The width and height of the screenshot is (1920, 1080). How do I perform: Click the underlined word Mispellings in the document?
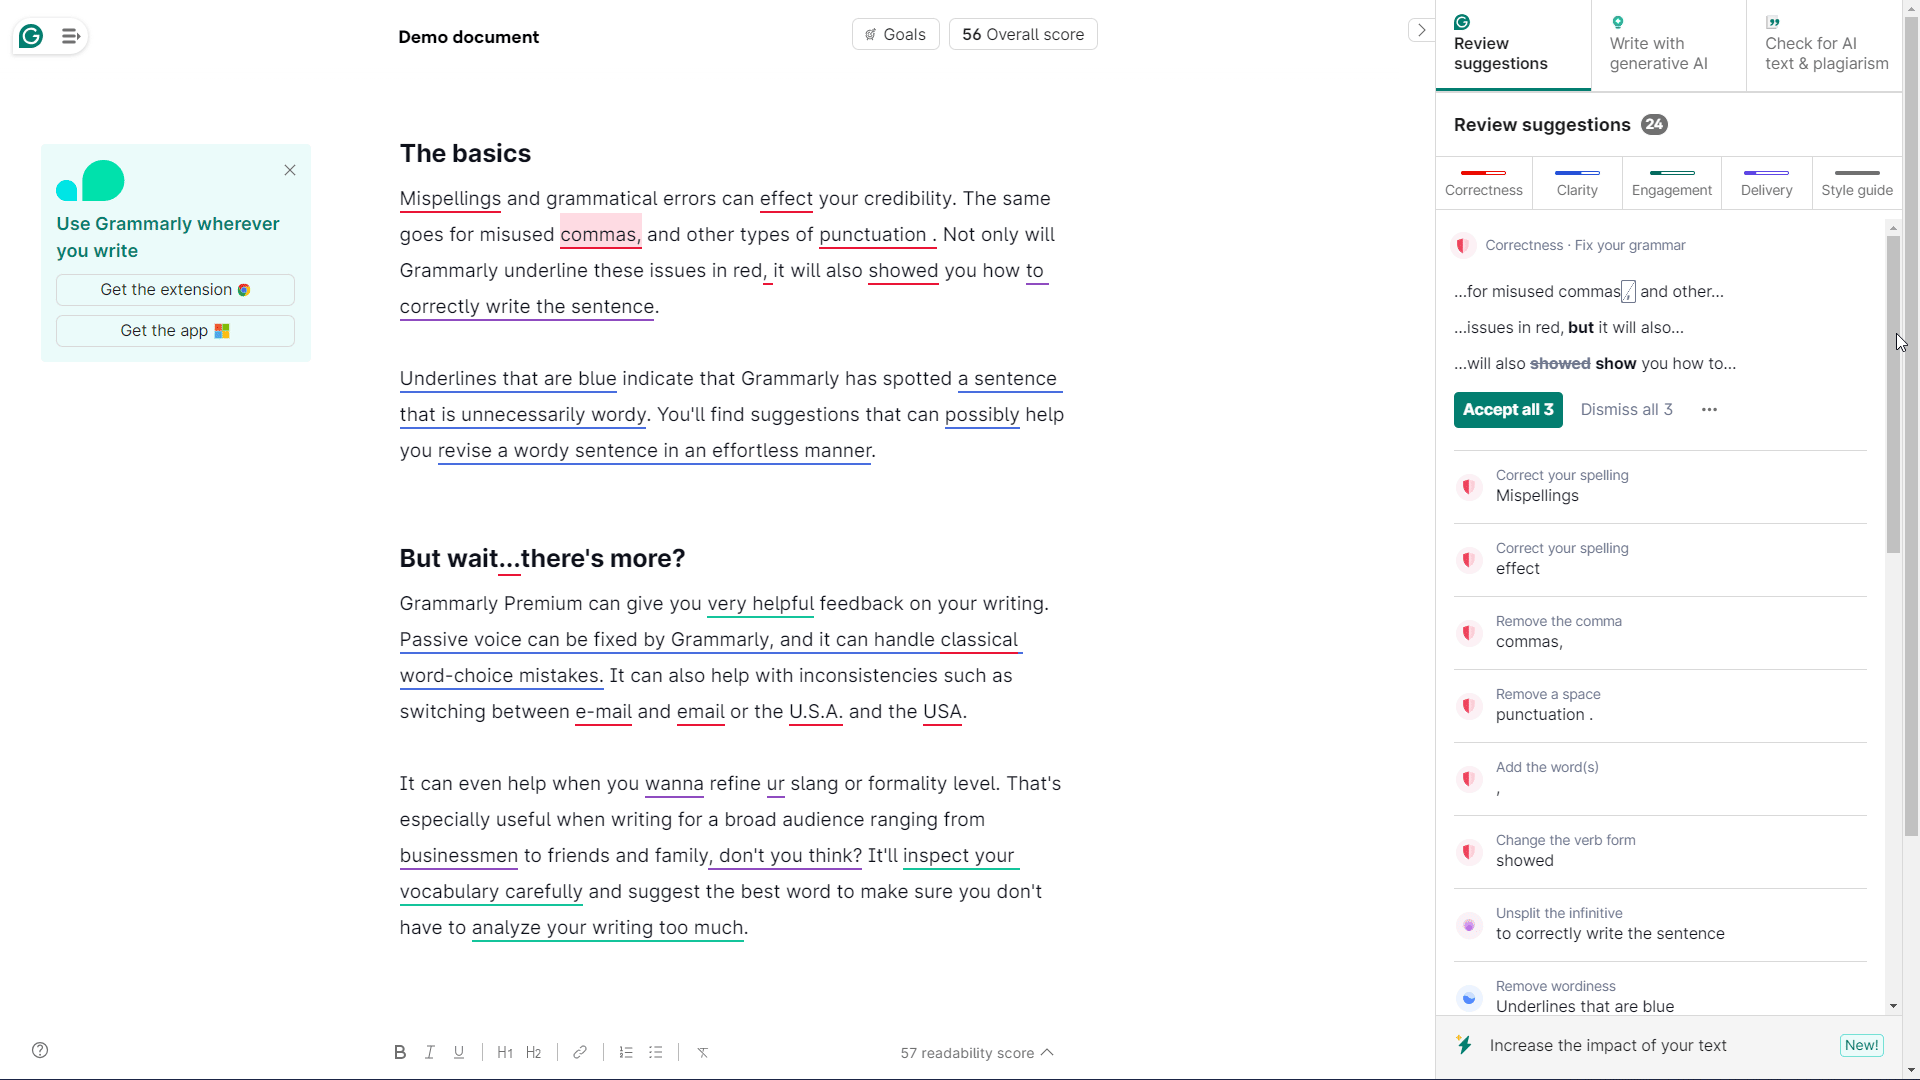450,199
